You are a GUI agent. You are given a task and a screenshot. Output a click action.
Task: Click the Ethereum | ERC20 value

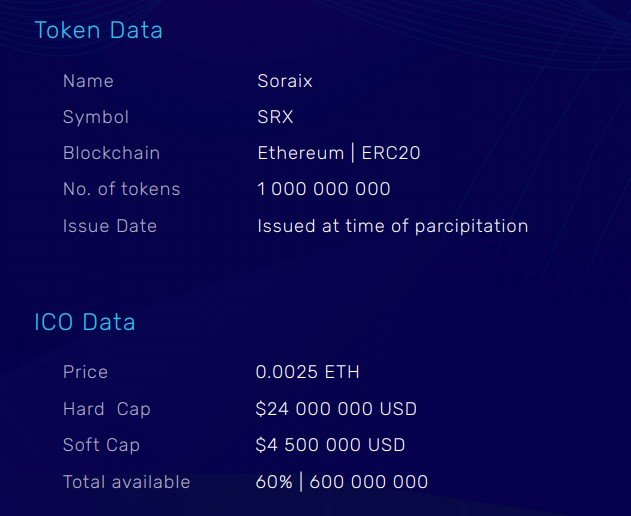(x=339, y=153)
